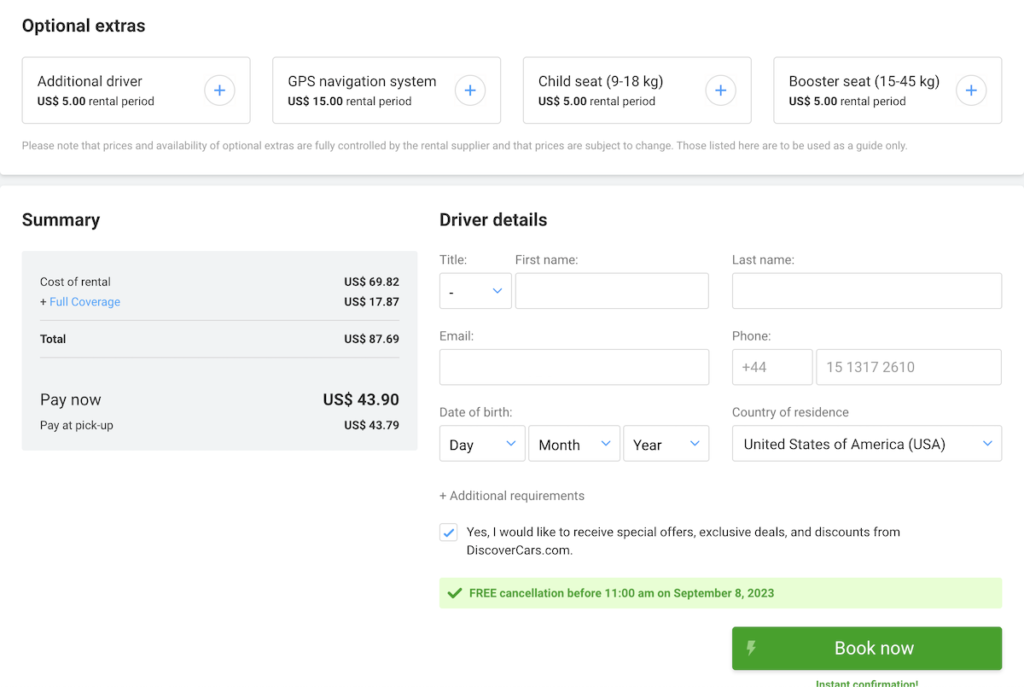Screen dimensions: 1024x687
Task: Focus the Last name field
Action: [867, 291]
